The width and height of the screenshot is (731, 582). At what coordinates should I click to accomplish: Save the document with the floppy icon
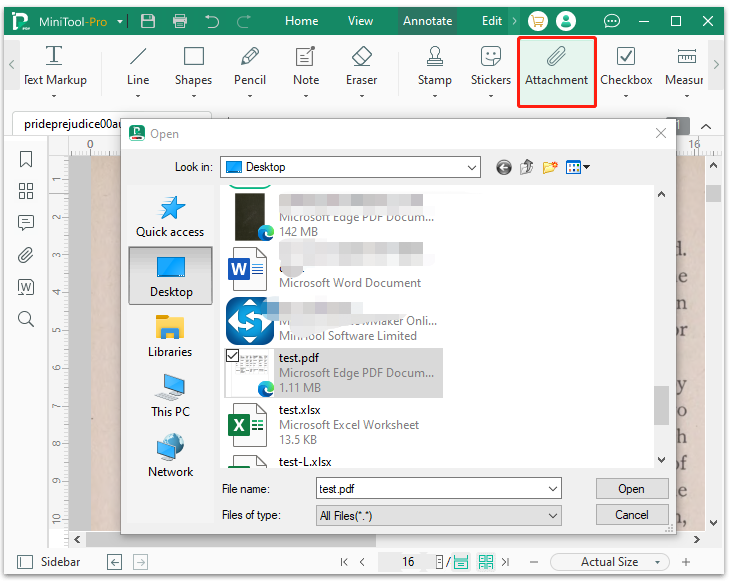click(x=148, y=21)
